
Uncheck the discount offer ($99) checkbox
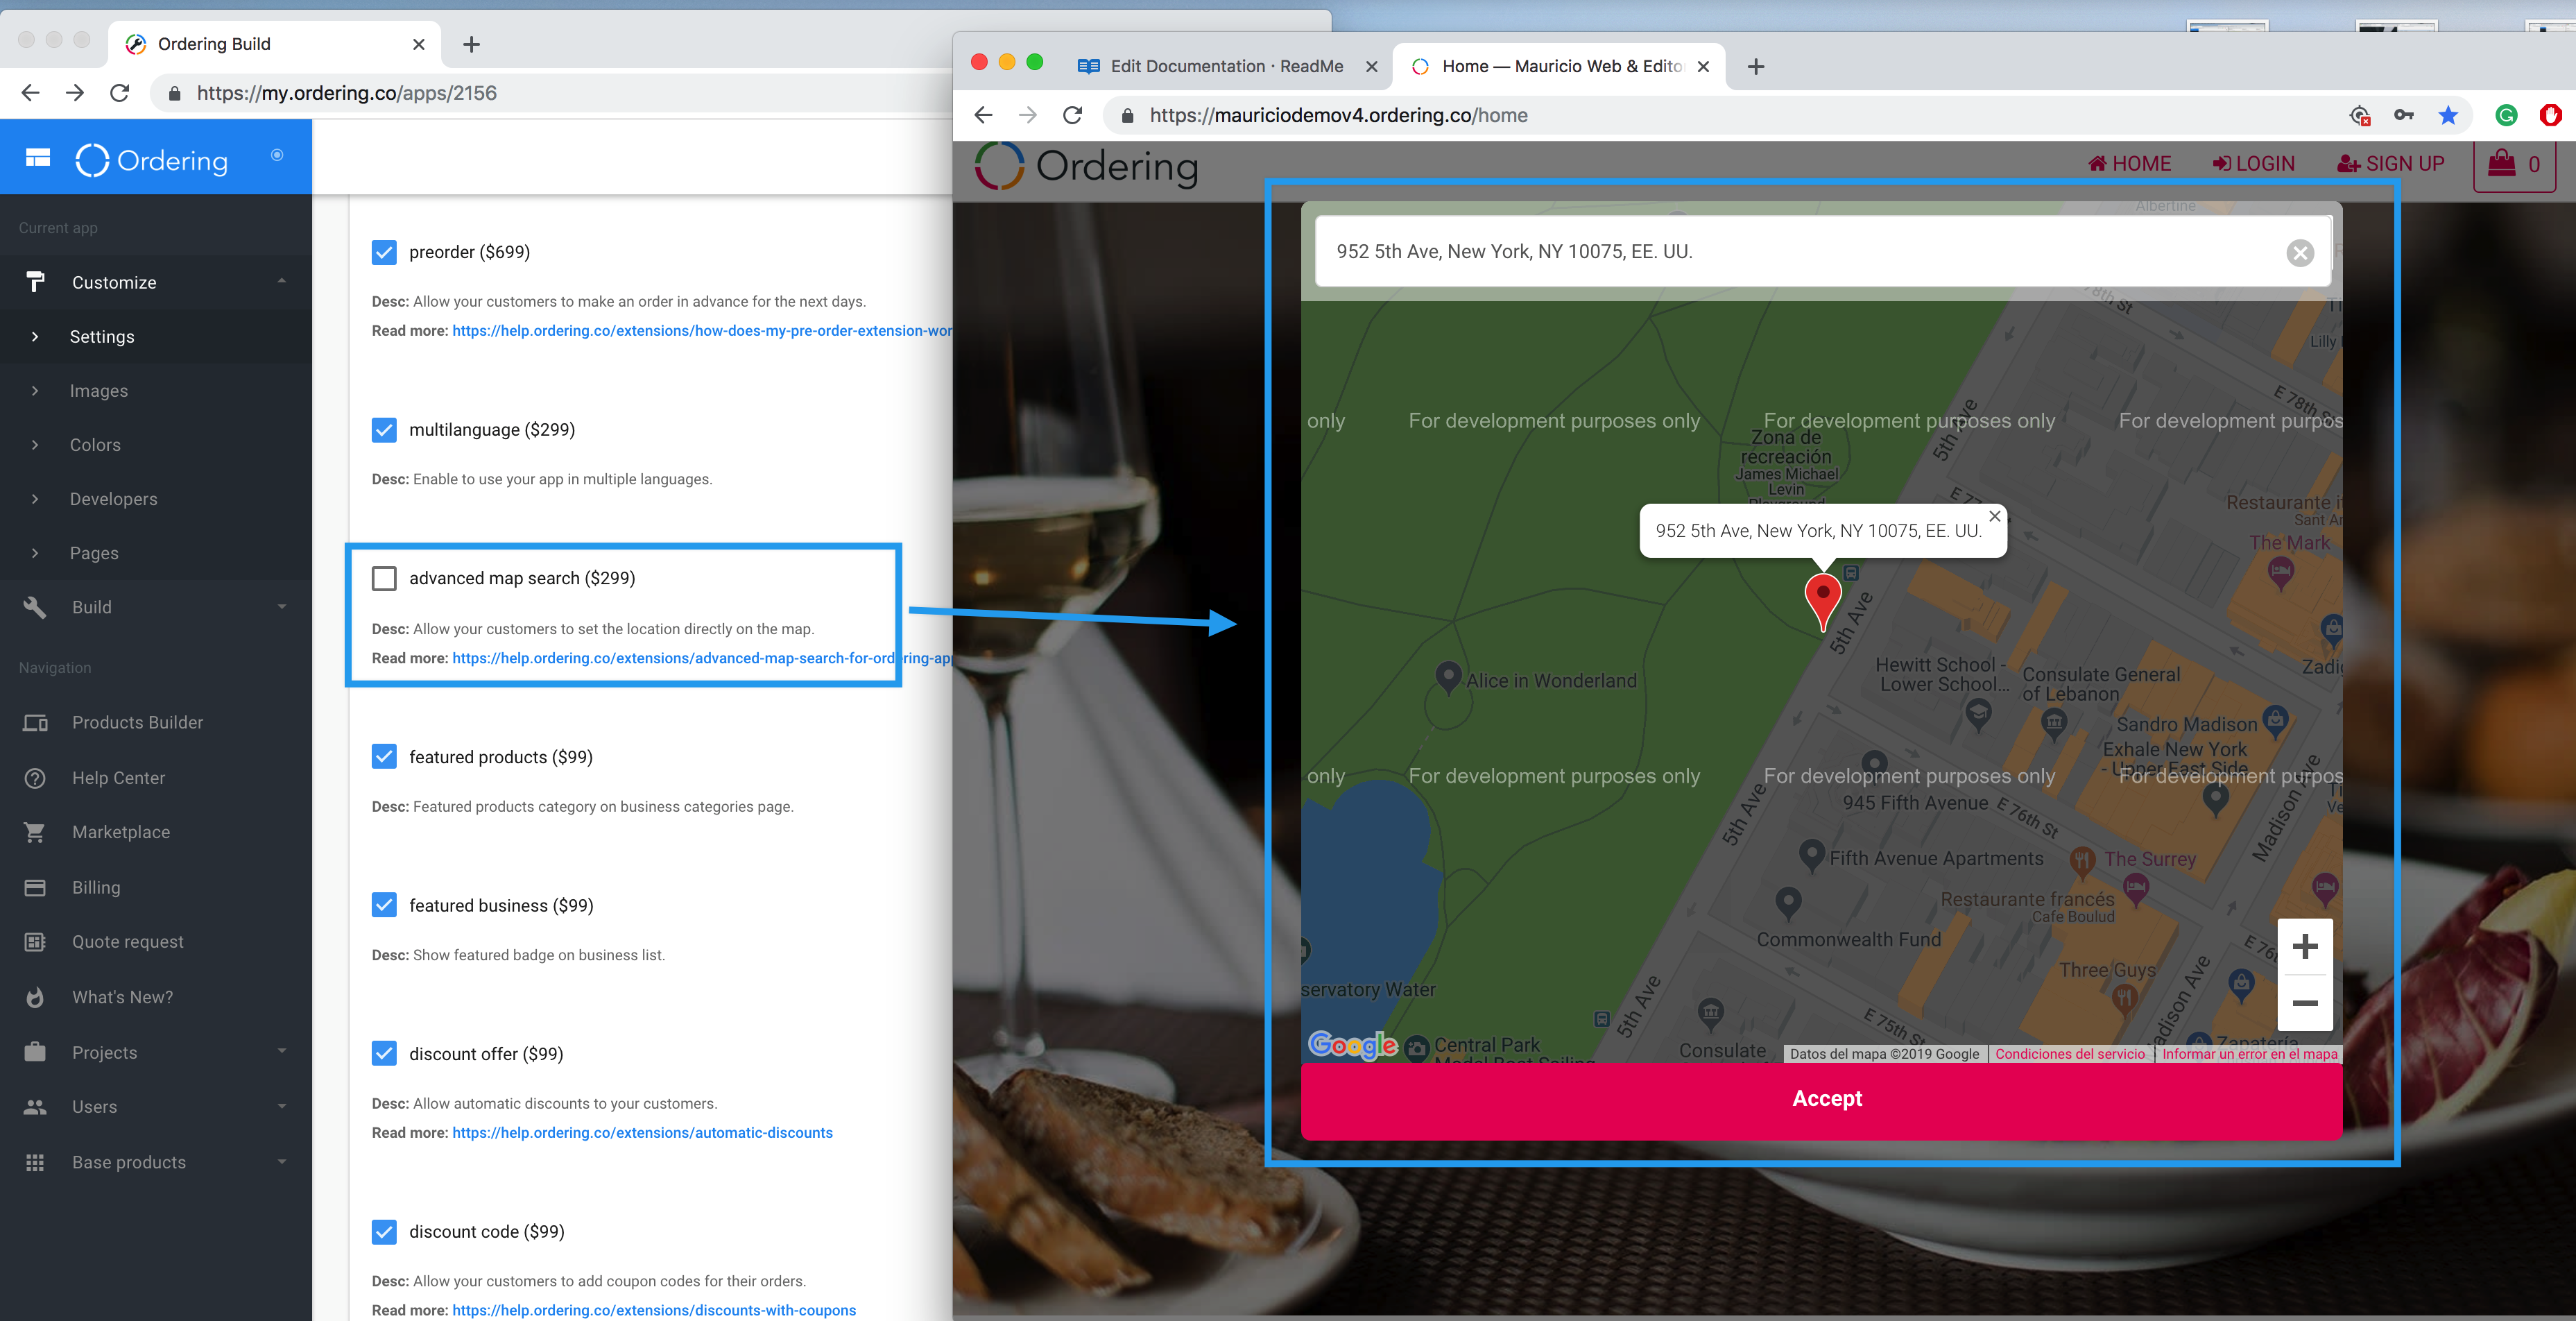click(384, 1054)
